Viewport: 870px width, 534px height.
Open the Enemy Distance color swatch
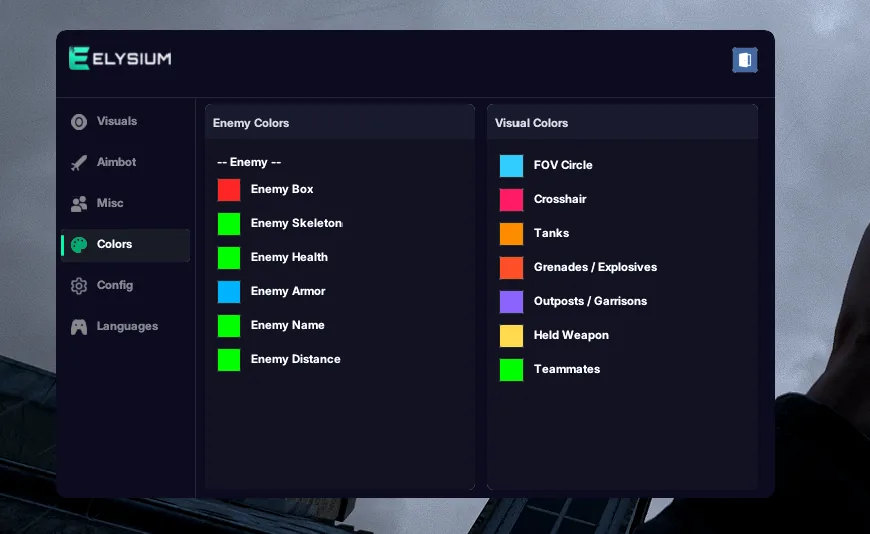coord(229,360)
